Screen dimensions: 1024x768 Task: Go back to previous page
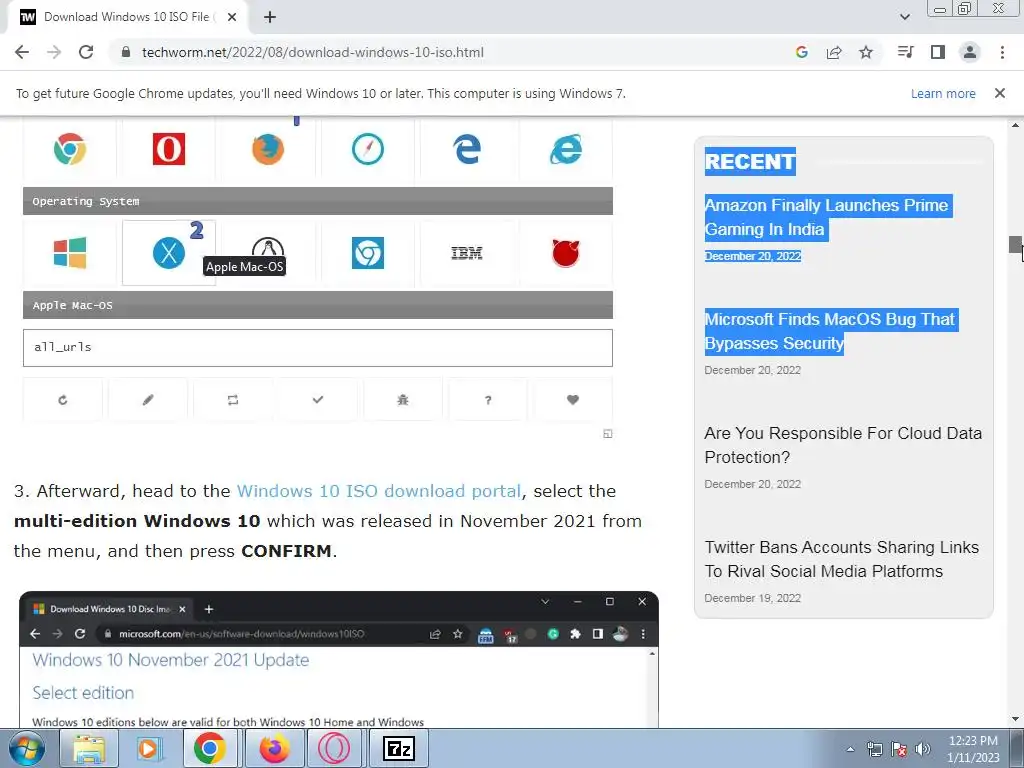click(x=22, y=52)
